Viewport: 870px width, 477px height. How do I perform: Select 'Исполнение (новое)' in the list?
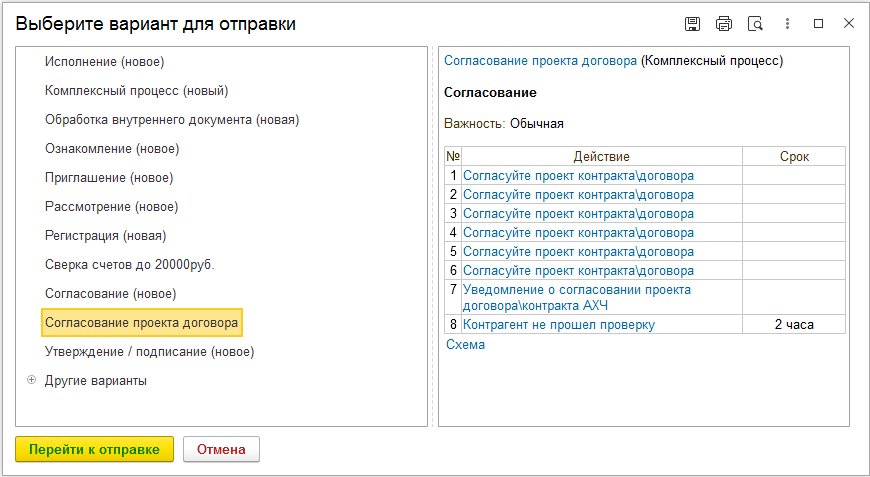click(x=105, y=62)
